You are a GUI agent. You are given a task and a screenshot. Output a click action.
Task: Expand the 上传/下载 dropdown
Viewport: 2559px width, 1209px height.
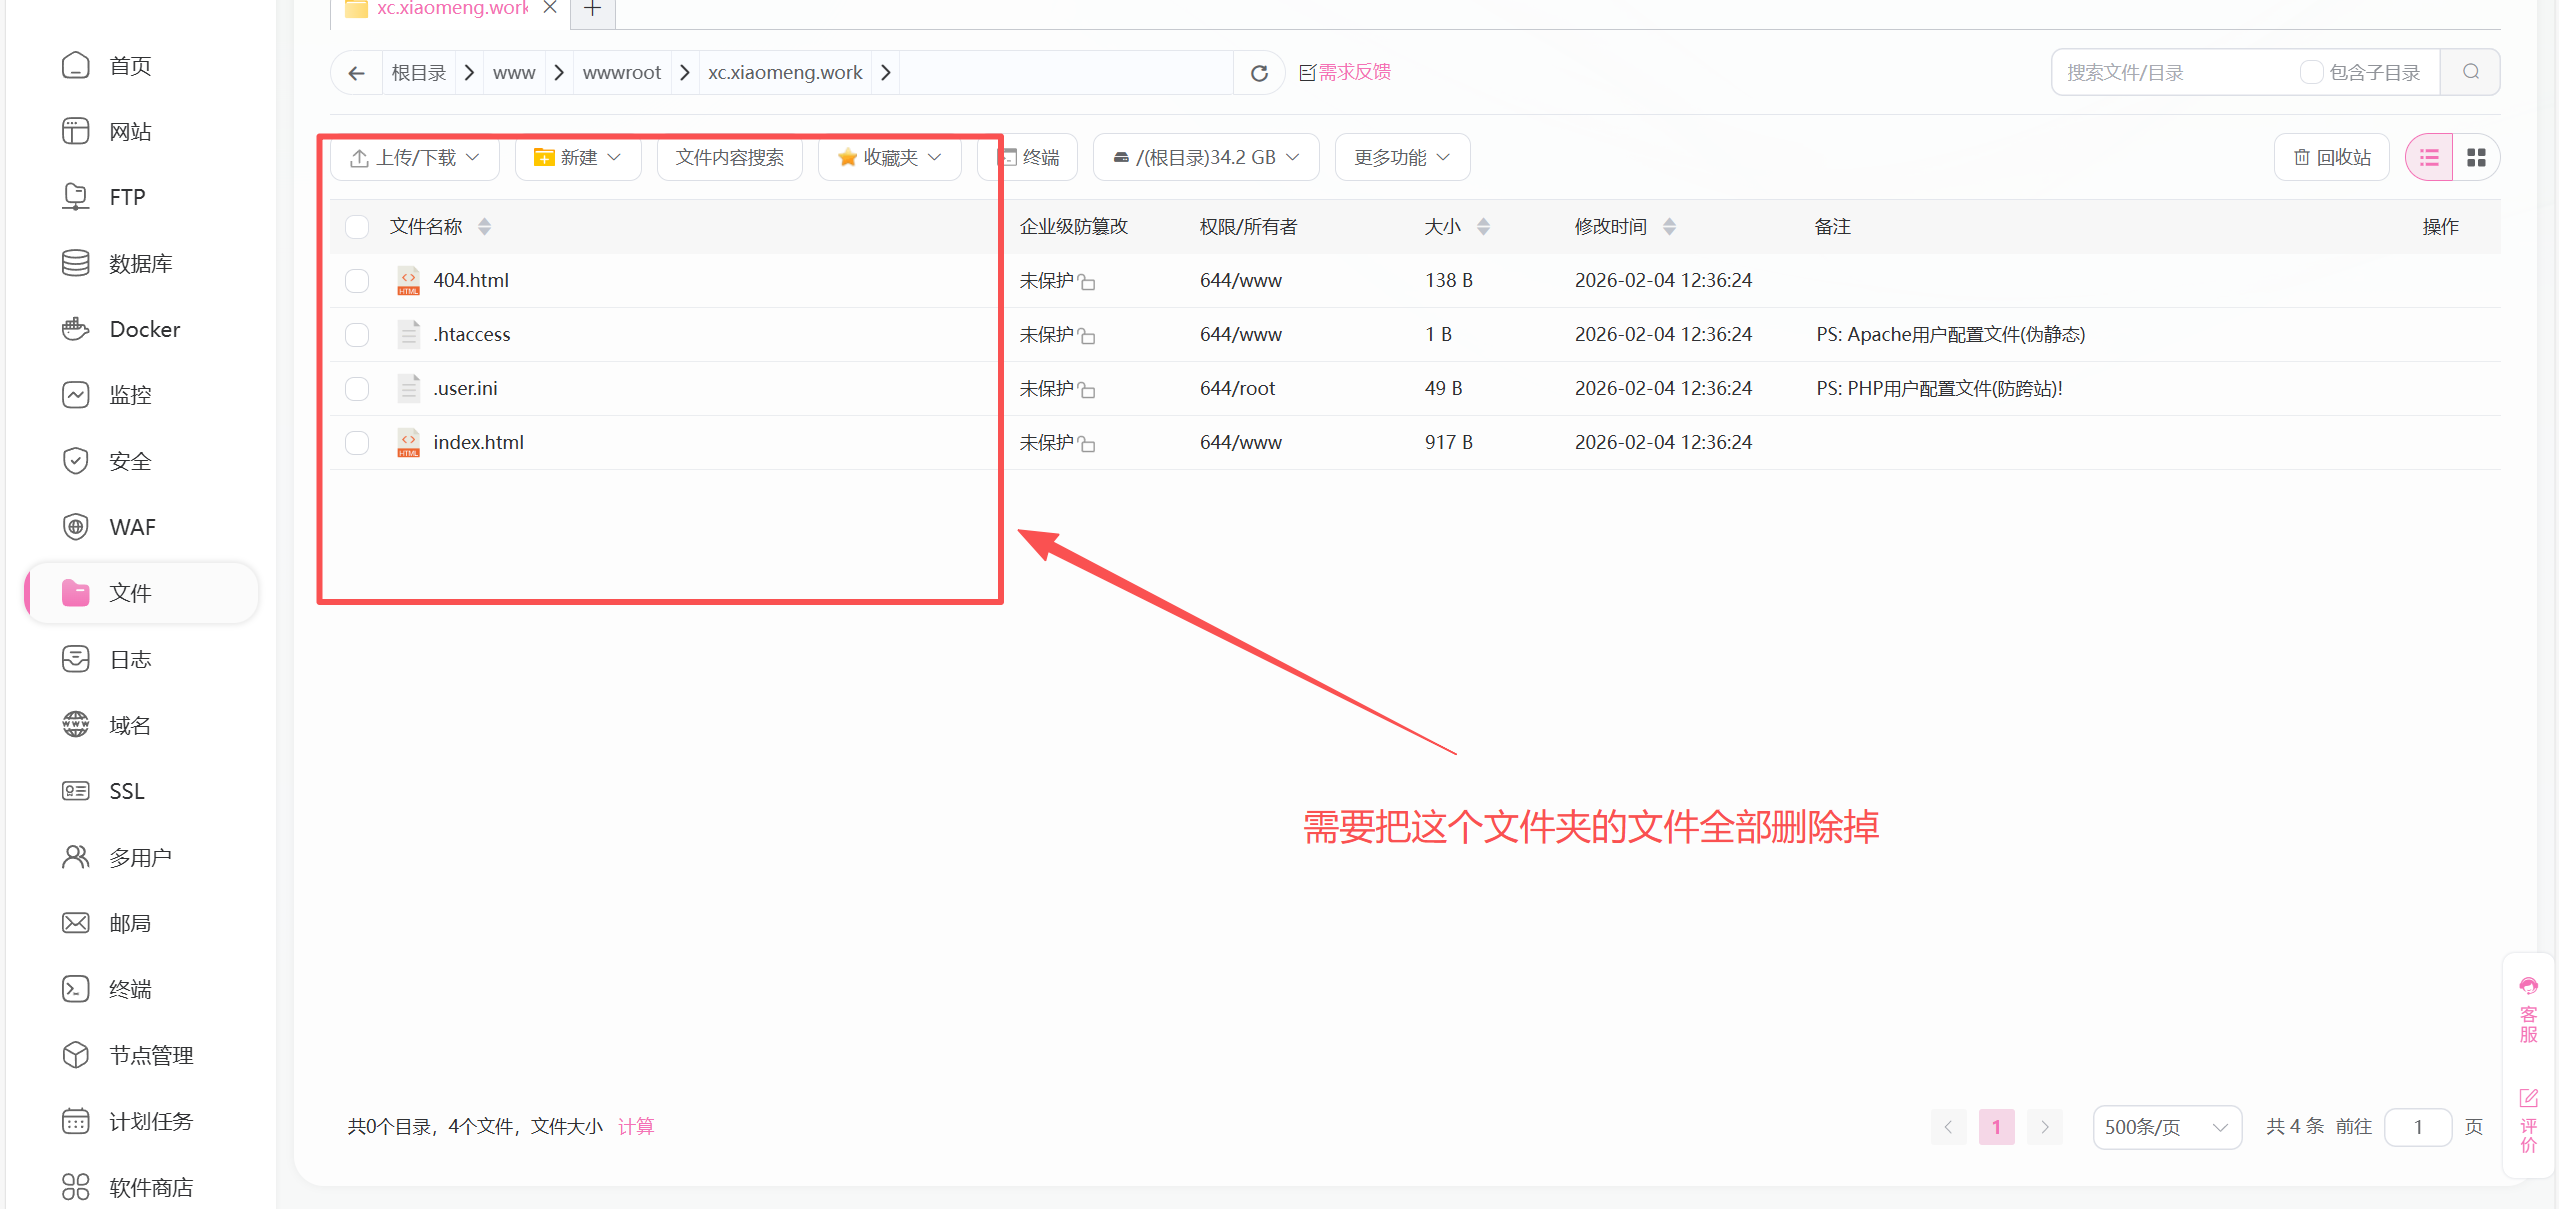coord(415,158)
